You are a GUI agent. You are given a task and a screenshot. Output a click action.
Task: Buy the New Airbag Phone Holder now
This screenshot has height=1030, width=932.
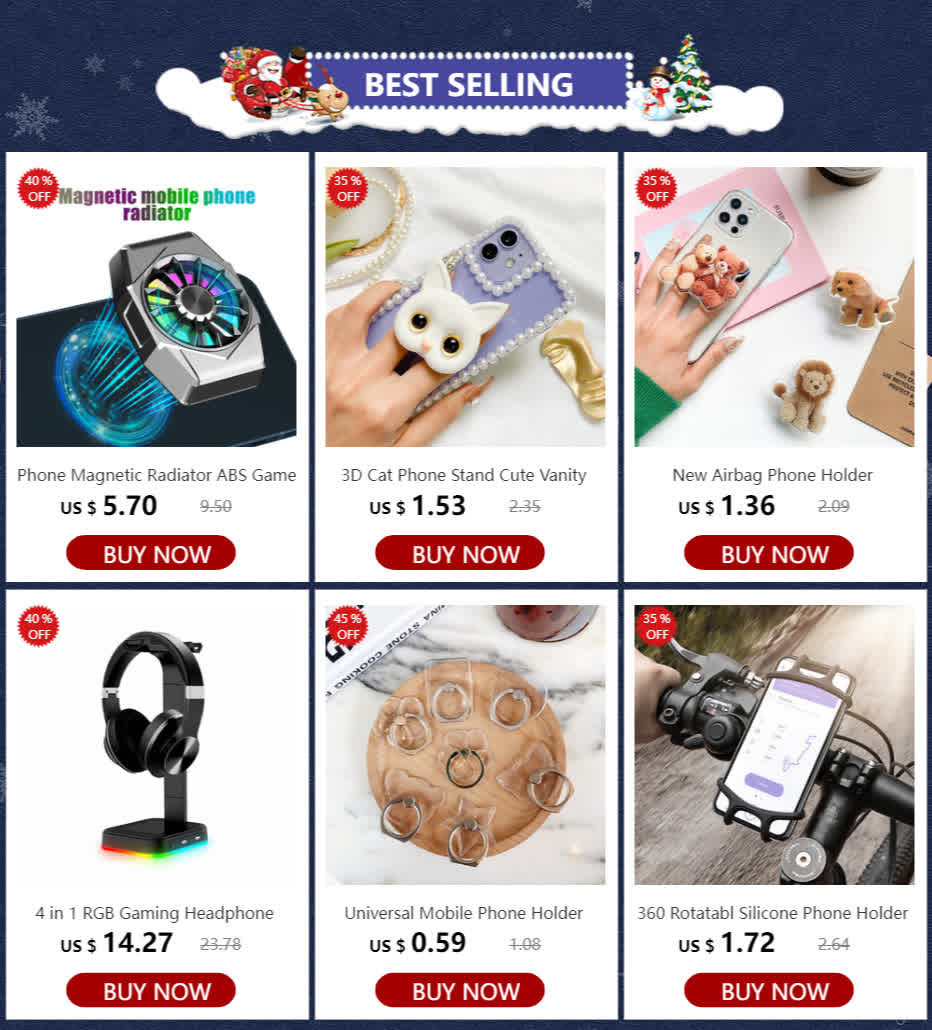point(768,553)
